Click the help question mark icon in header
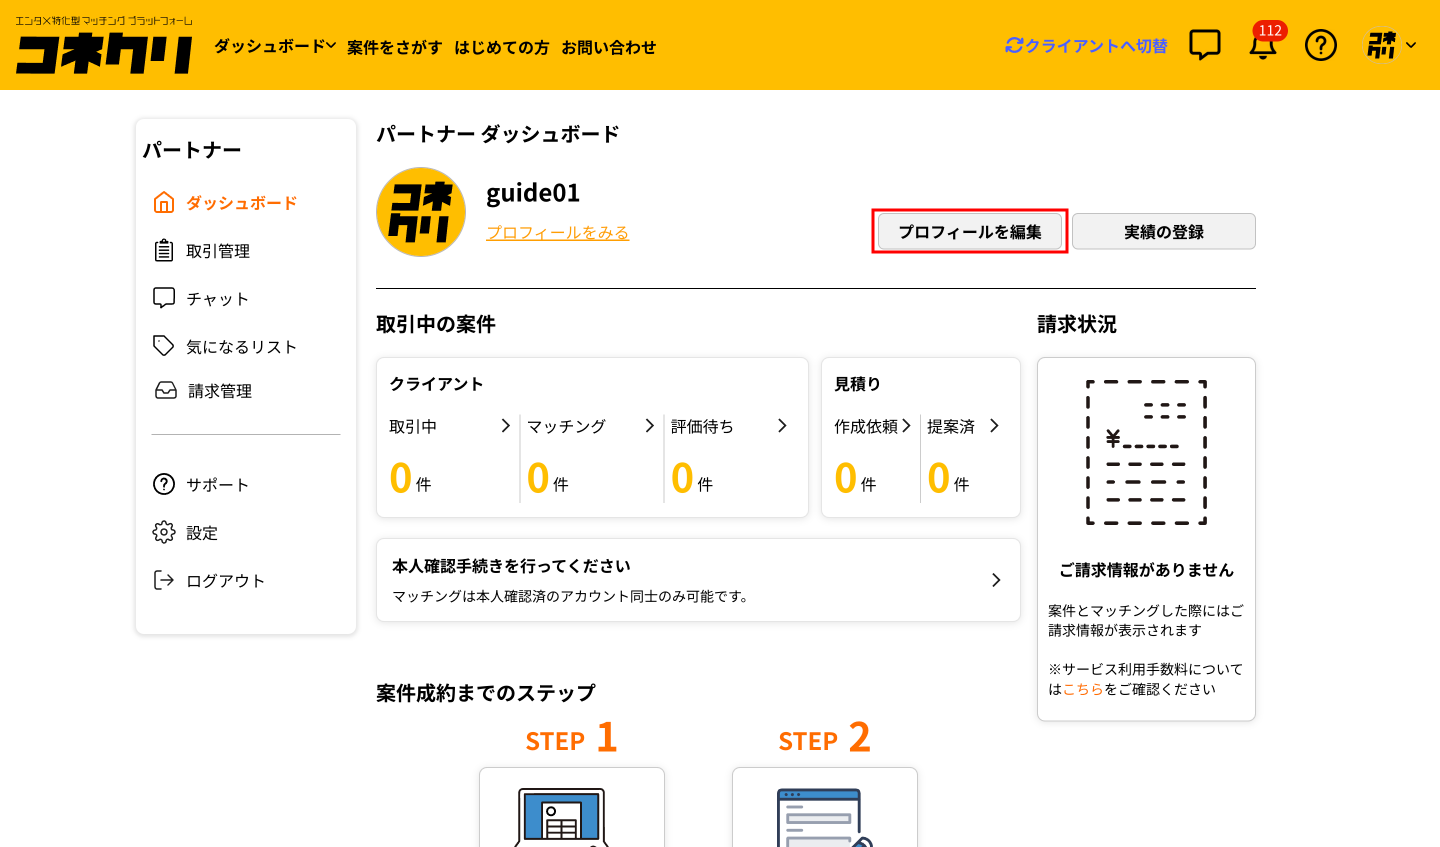The width and height of the screenshot is (1440, 847). (1321, 45)
